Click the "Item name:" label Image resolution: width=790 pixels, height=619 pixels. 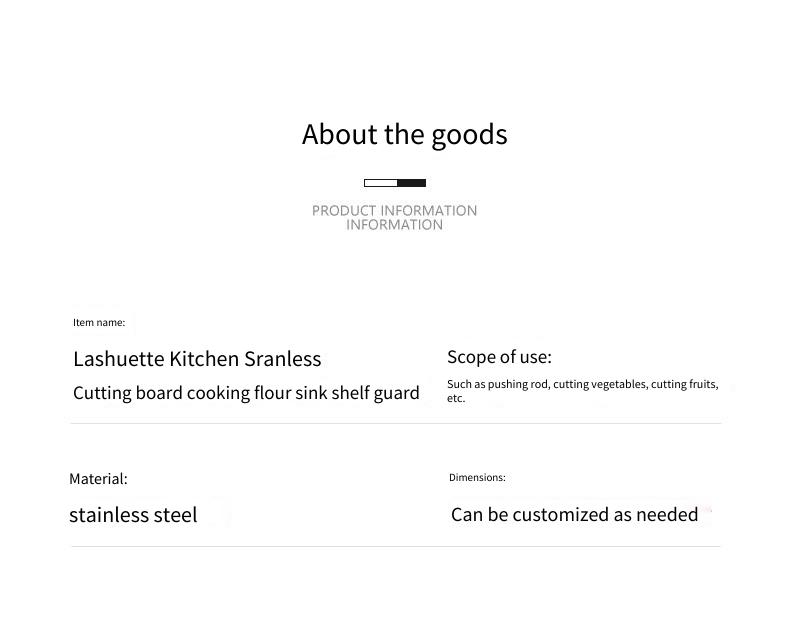pyautogui.click(x=99, y=322)
